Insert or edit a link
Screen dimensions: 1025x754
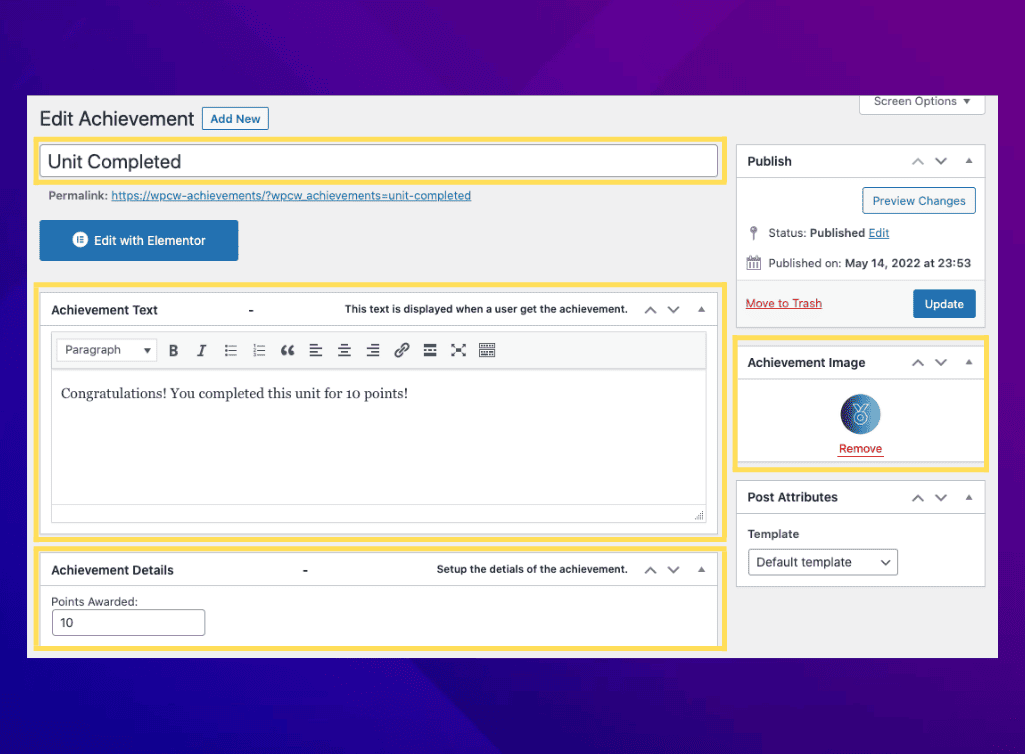click(401, 351)
